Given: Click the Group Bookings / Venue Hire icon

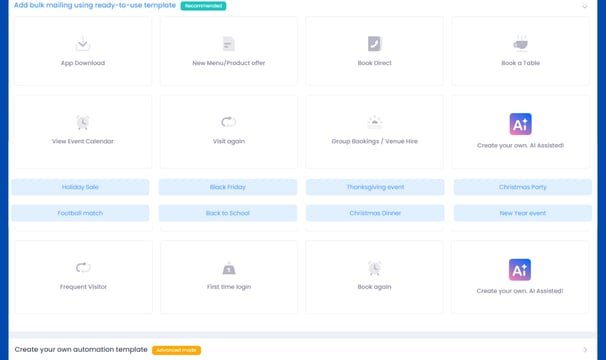Looking at the screenshot, I should (x=374, y=122).
